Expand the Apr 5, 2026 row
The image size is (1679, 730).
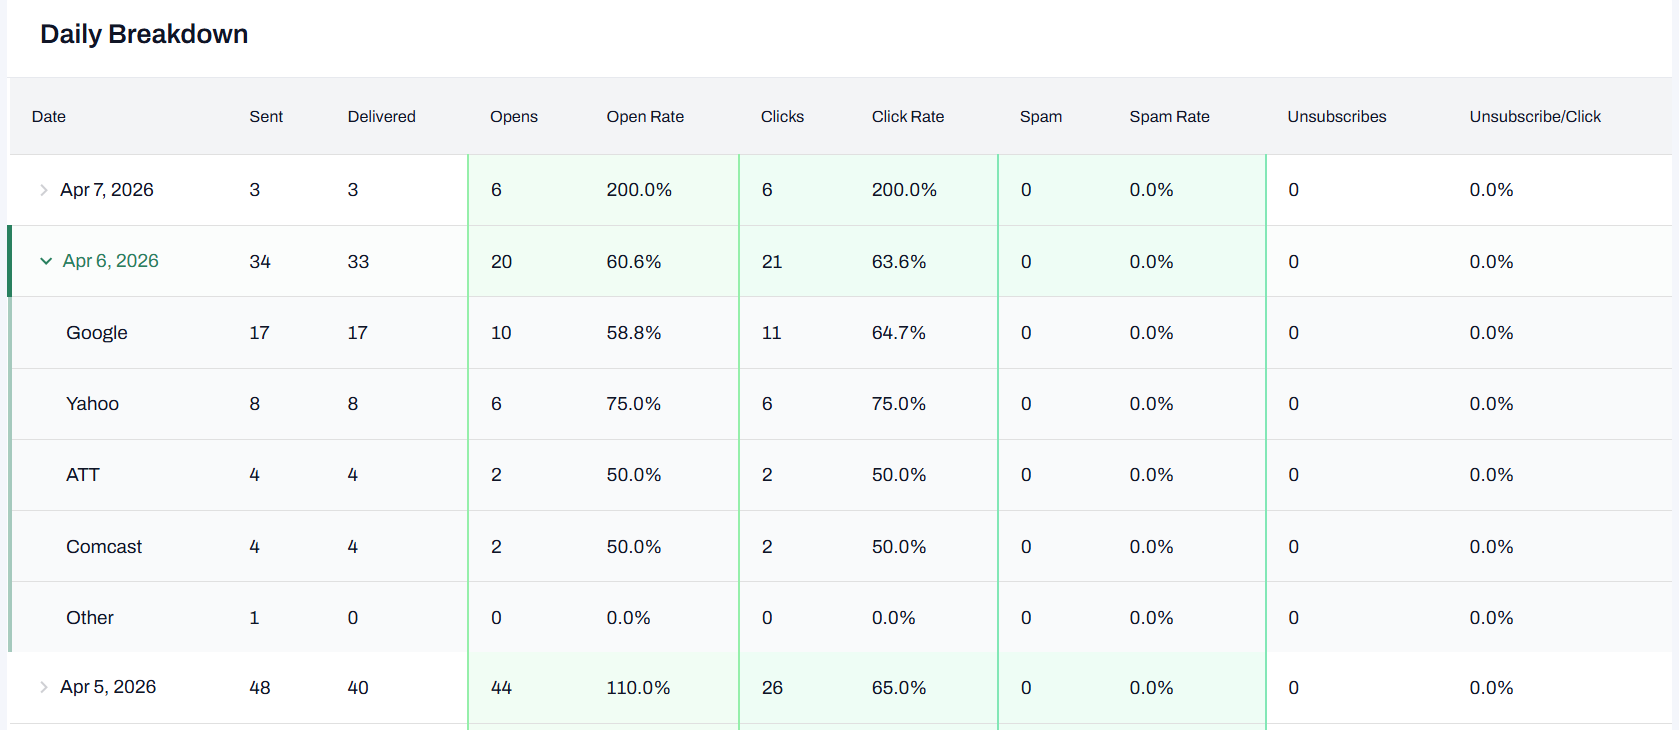click(44, 687)
